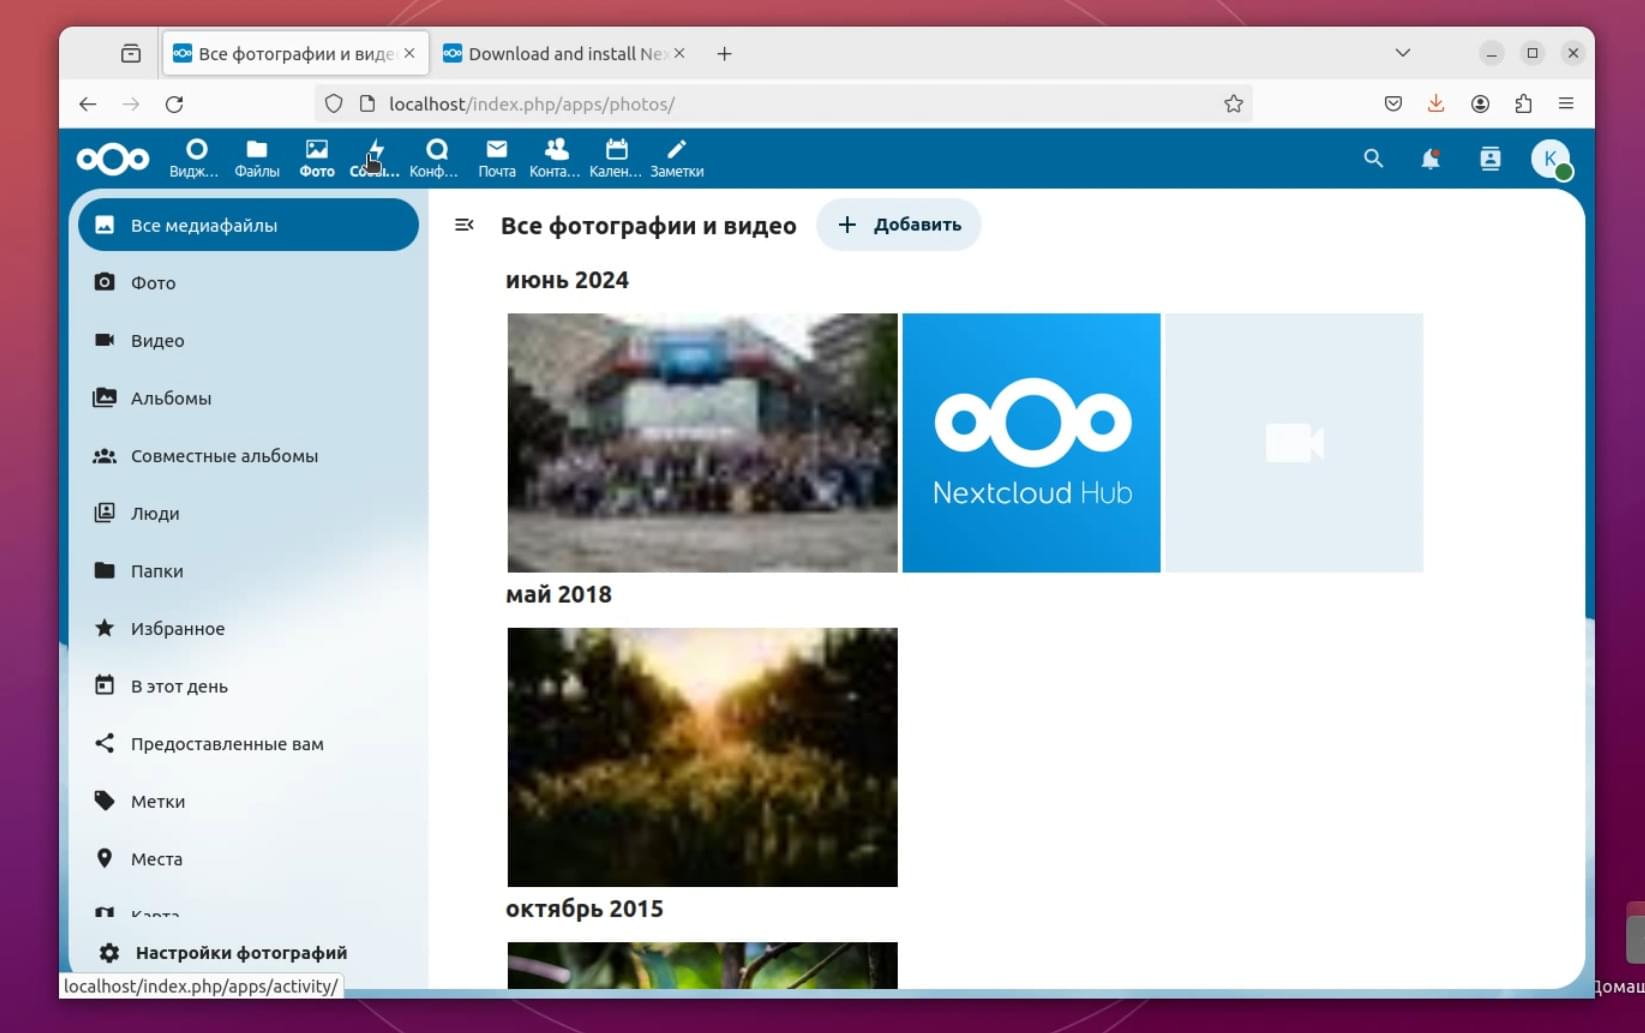Open the extensions puzzle icon
The image size is (1645, 1033).
pyautogui.click(x=1523, y=104)
